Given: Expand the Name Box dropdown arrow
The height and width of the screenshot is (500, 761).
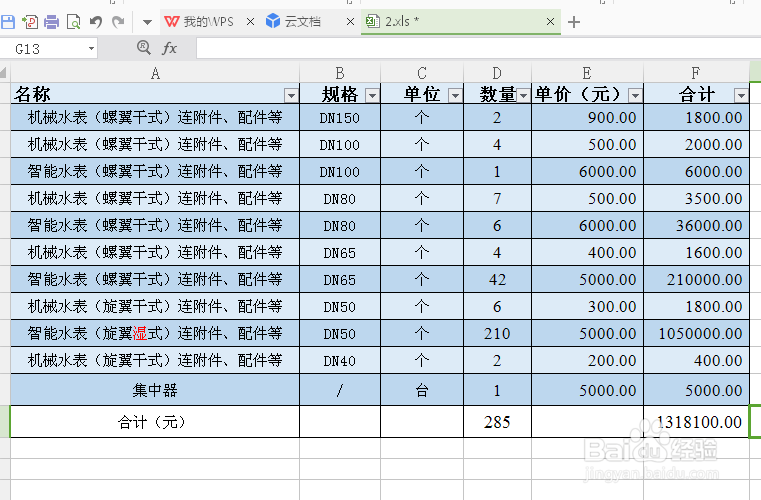Looking at the screenshot, I should click(x=91, y=49).
